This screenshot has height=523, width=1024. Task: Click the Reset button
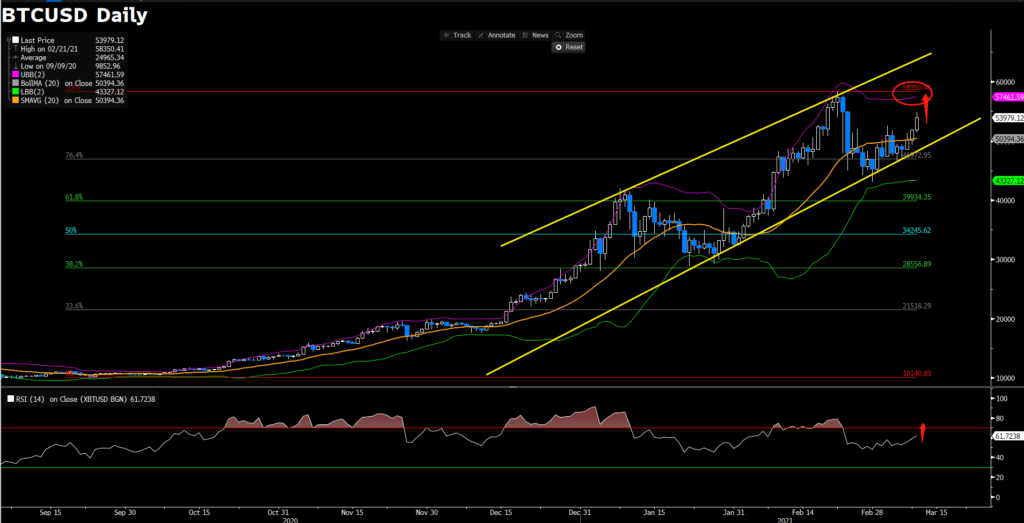[x=569, y=47]
